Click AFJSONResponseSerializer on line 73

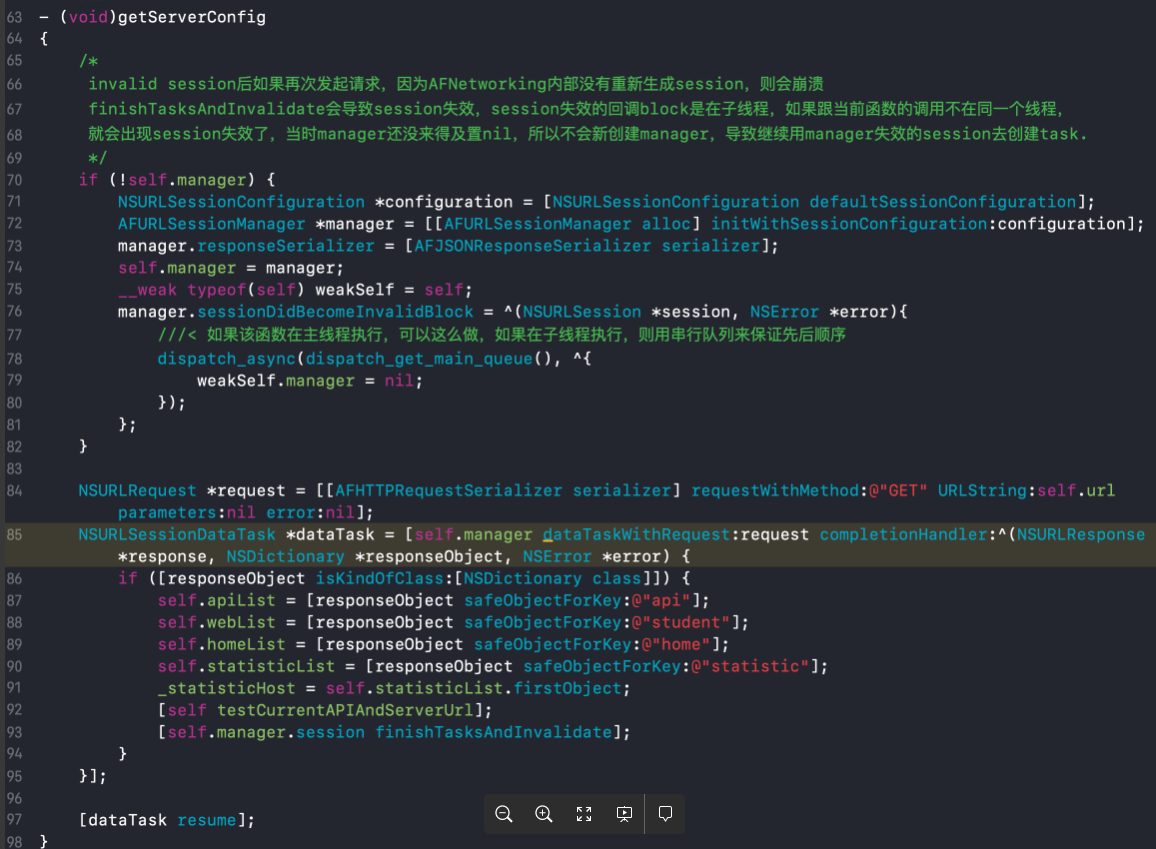pyautogui.click(x=532, y=246)
